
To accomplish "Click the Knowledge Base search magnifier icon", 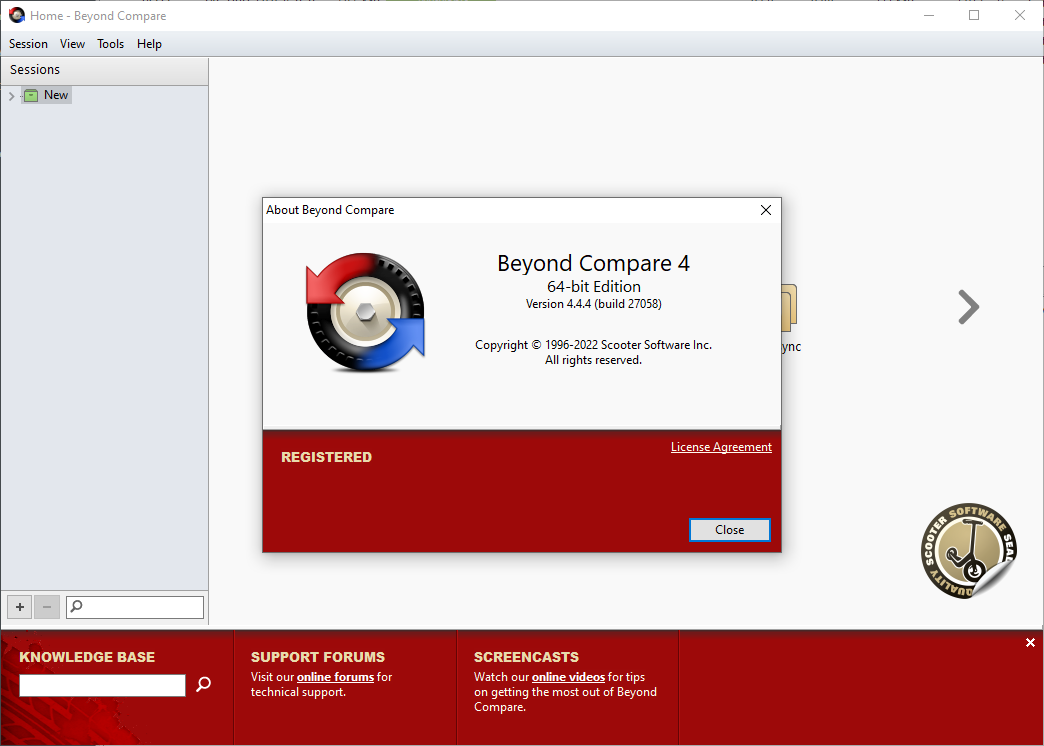I will point(204,684).
